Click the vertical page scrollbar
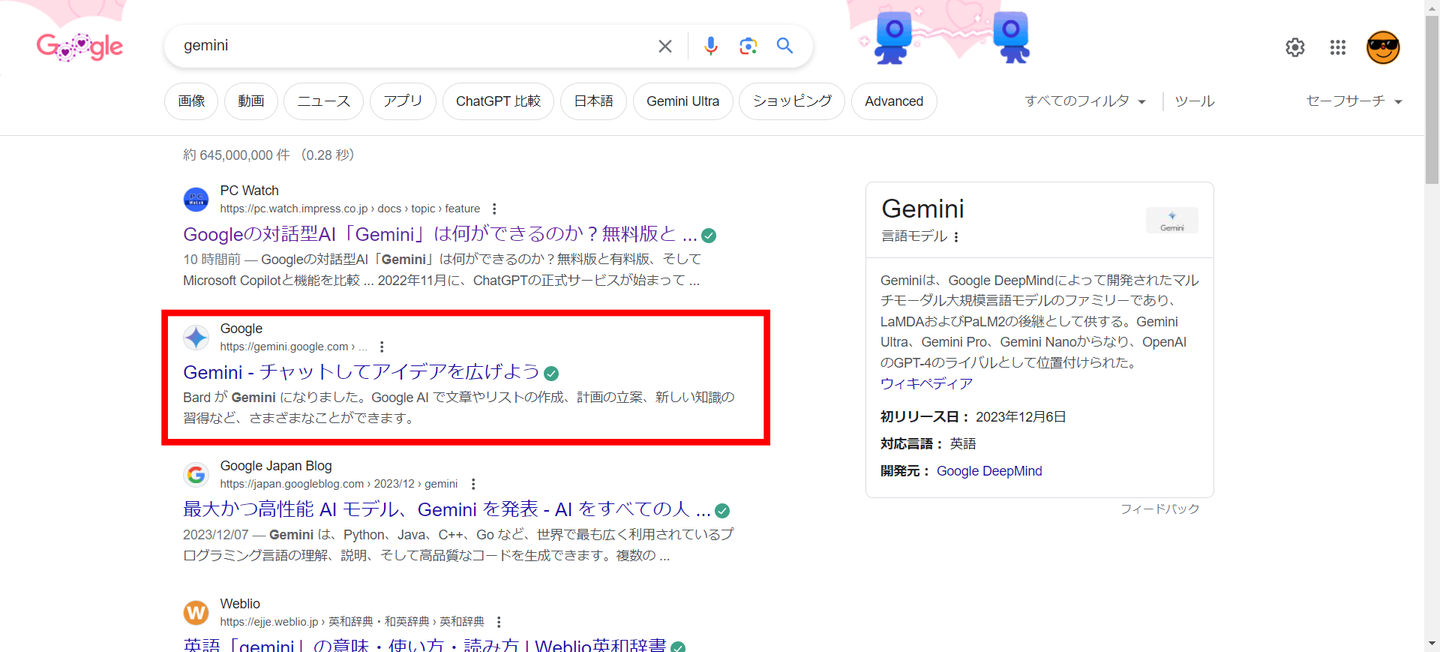The width and height of the screenshot is (1440, 652). 1432,100
